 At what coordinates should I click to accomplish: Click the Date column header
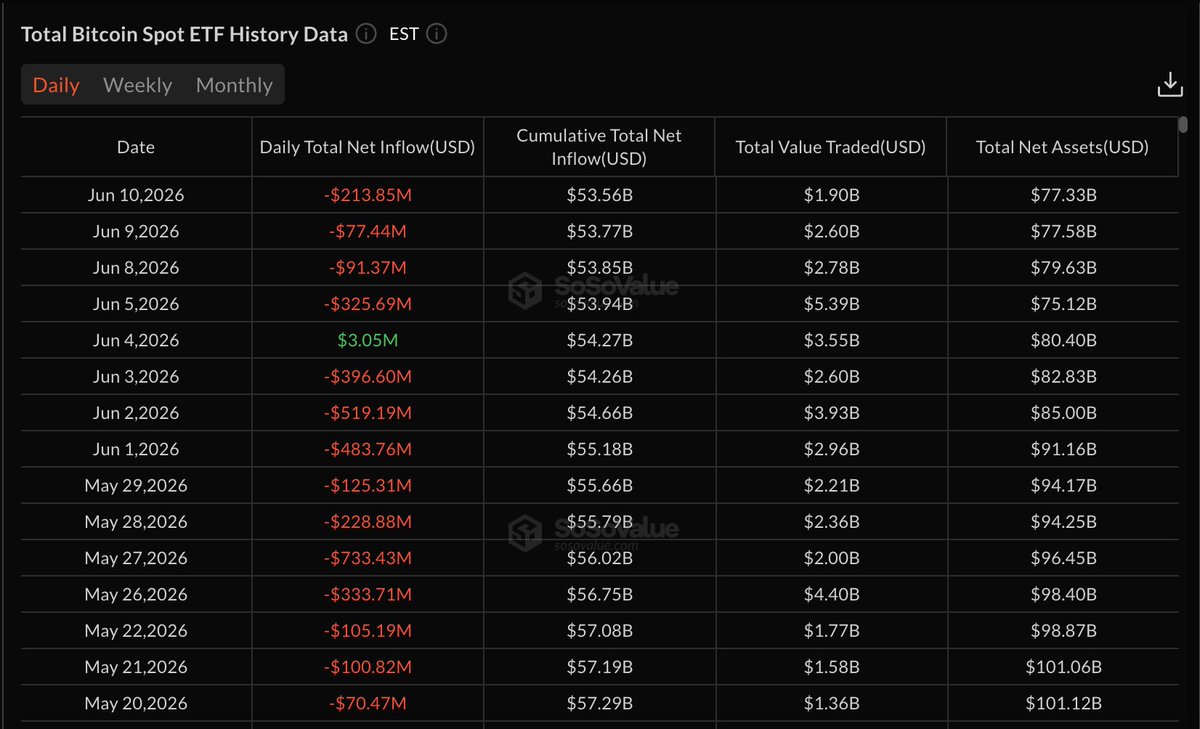136,147
